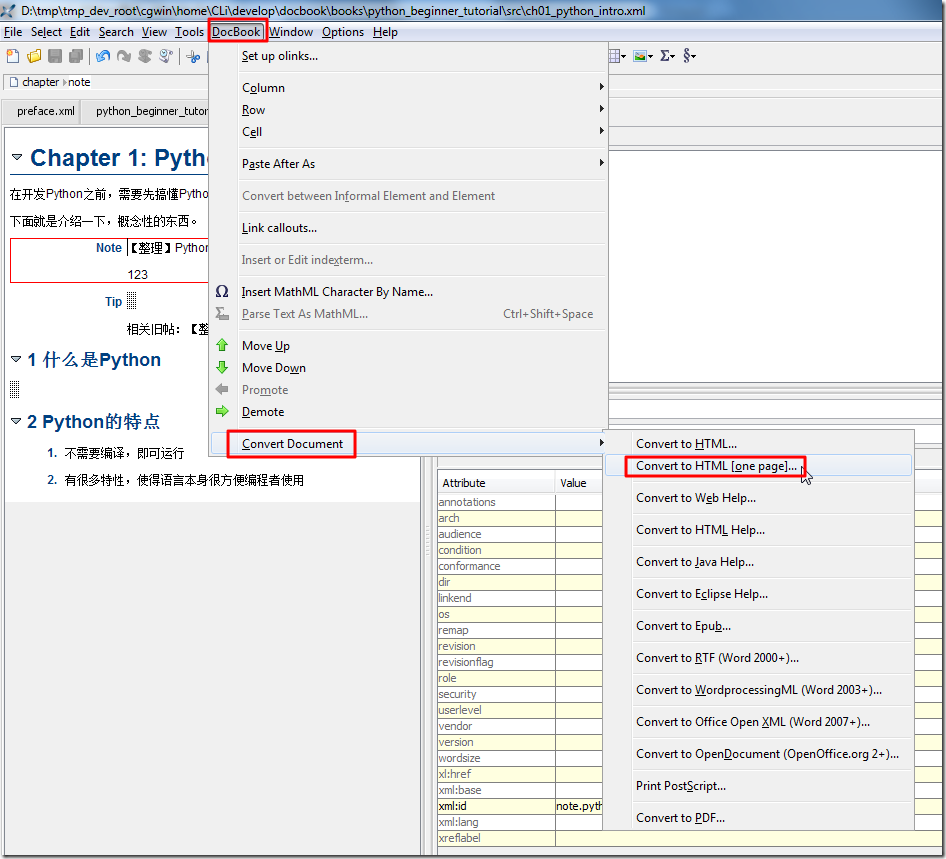
Task: Click the note breadcrumb node
Action: point(79,82)
